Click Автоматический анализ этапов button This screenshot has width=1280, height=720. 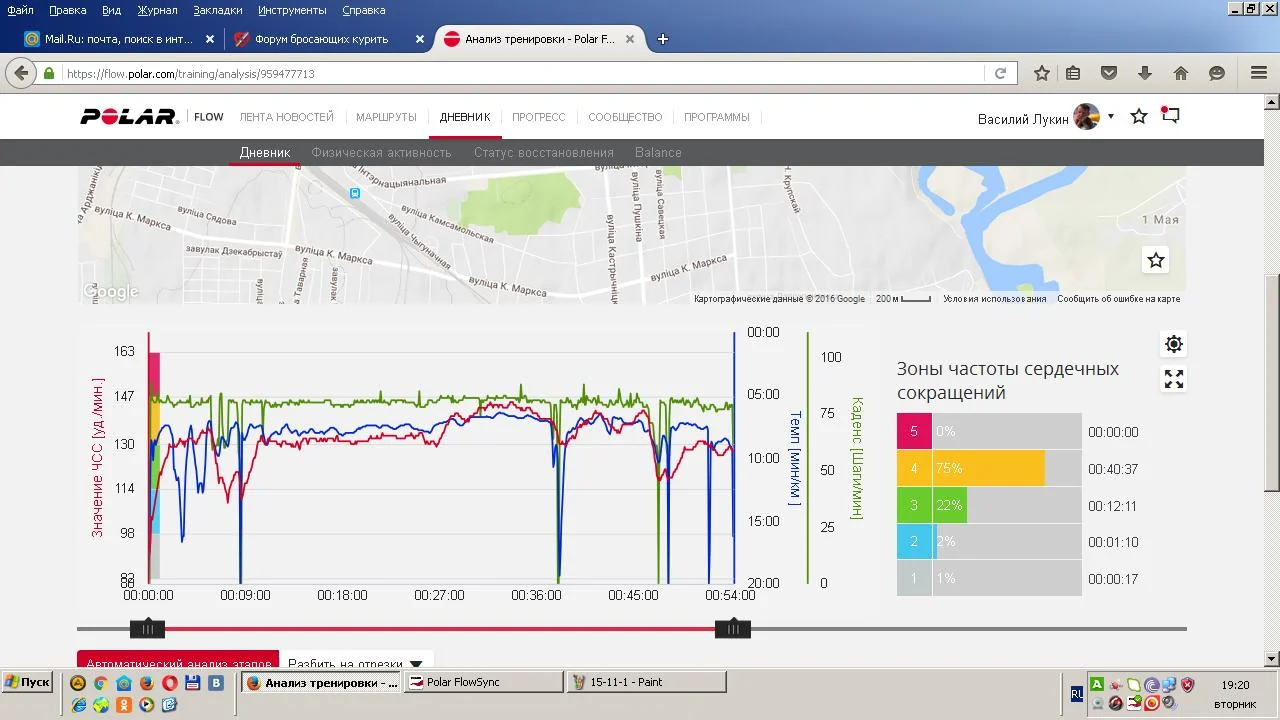tap(178, 663)
